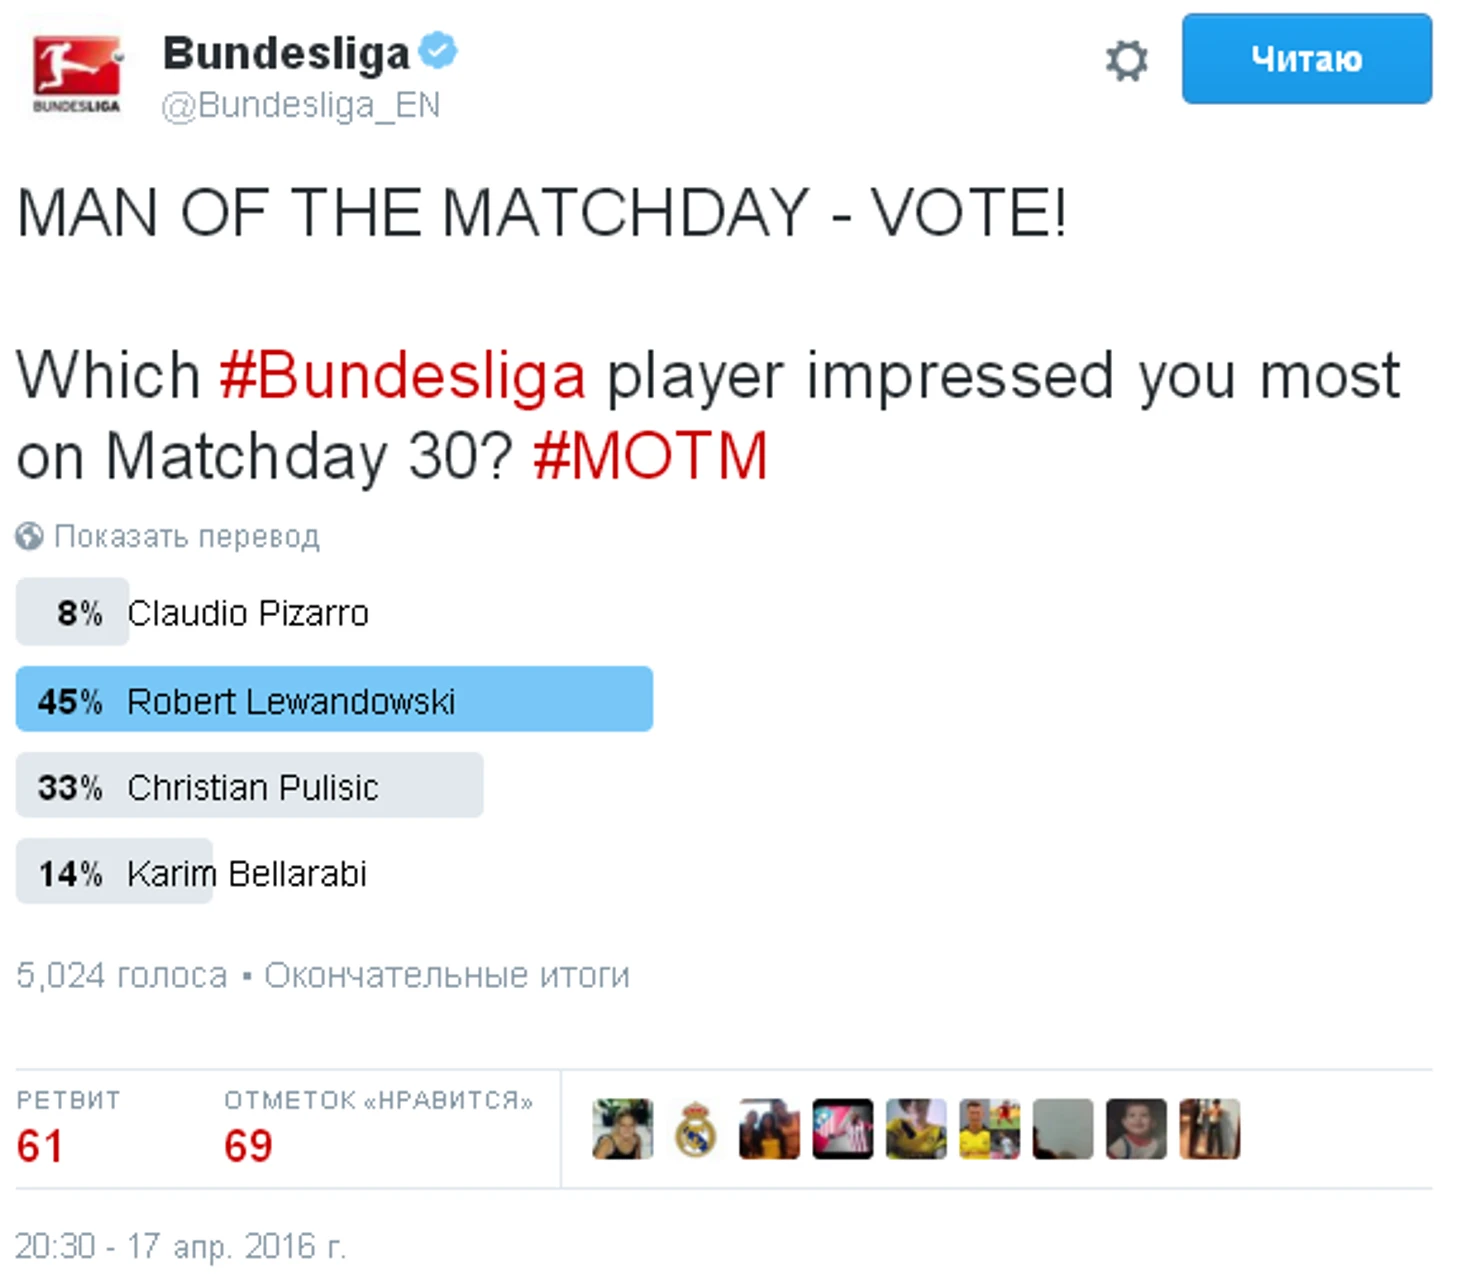Open the #MOTM hashtag
Image resolution: width=1460 pixels, height=1280 pixels.
pos(650,456)
